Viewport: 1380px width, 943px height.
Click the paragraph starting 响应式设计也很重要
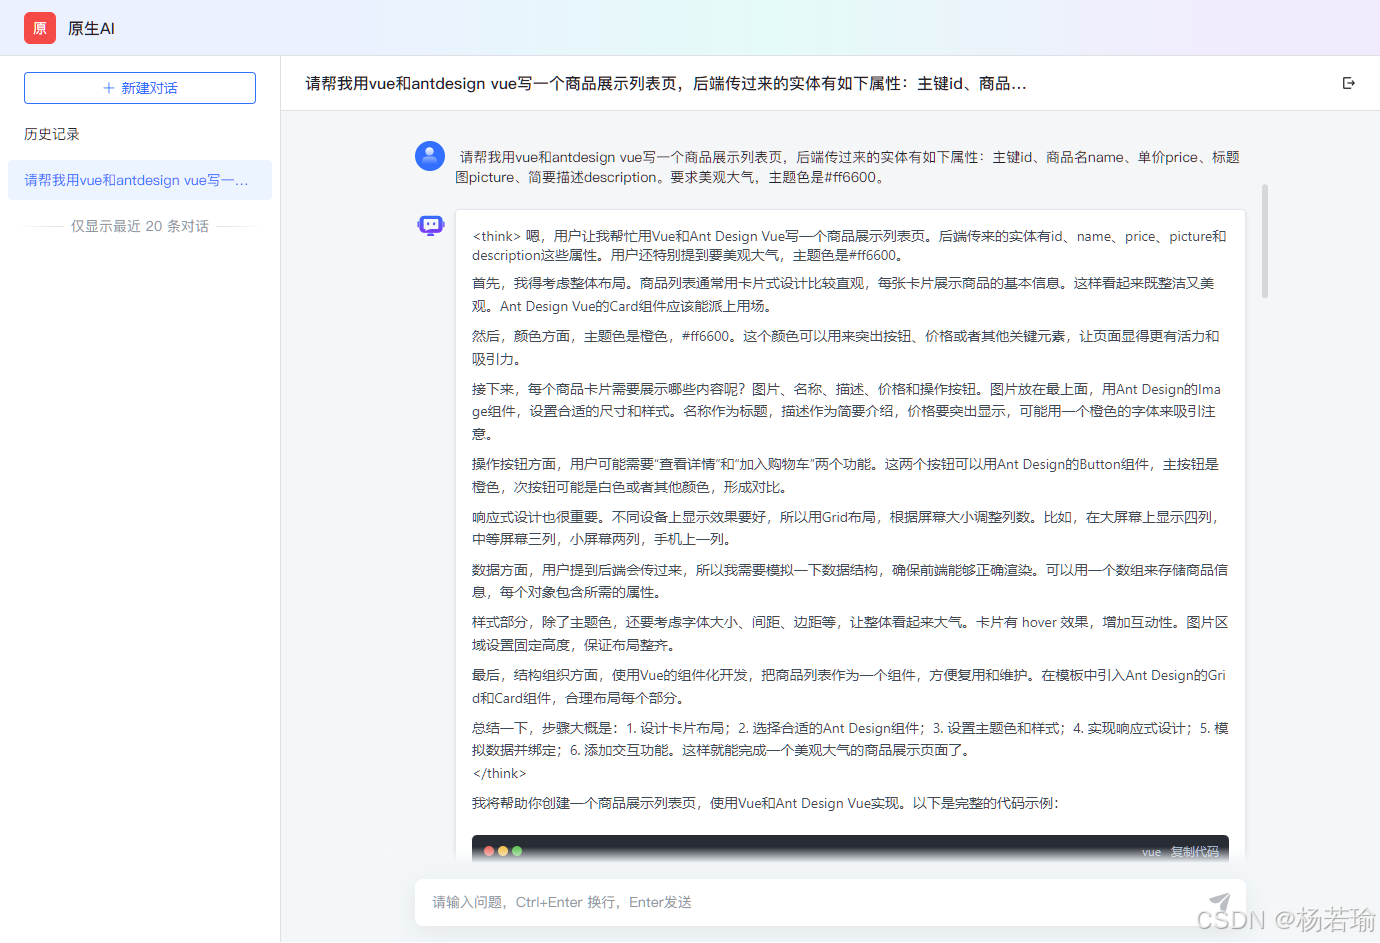(848, 528)
